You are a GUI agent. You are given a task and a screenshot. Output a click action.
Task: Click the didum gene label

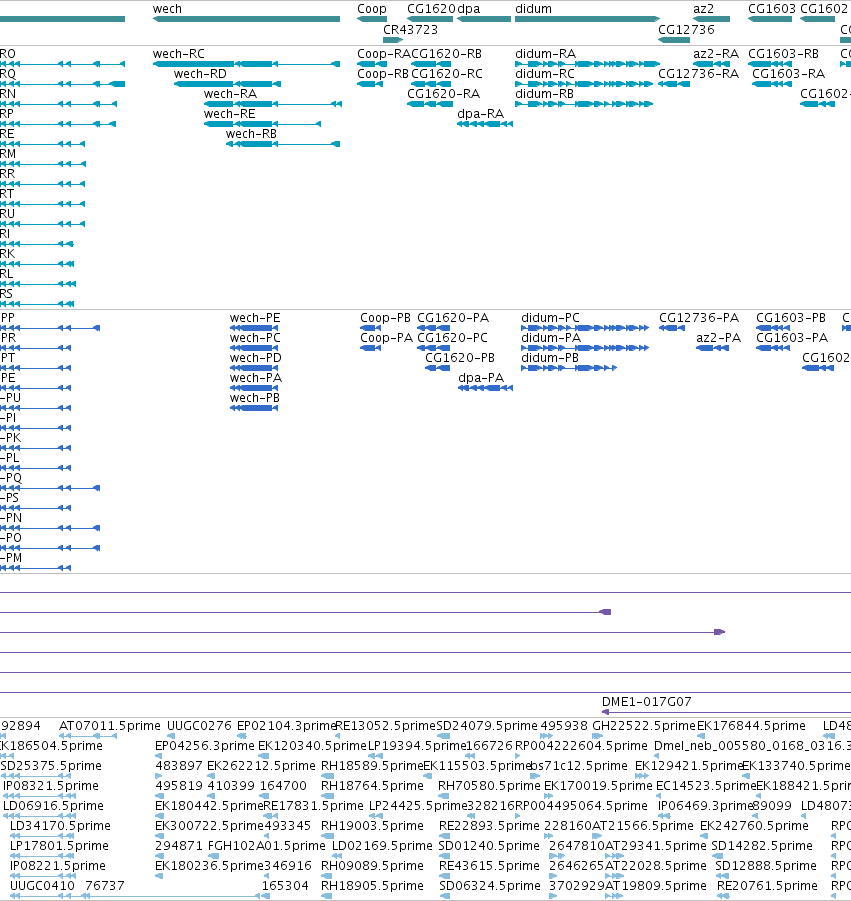533,9
